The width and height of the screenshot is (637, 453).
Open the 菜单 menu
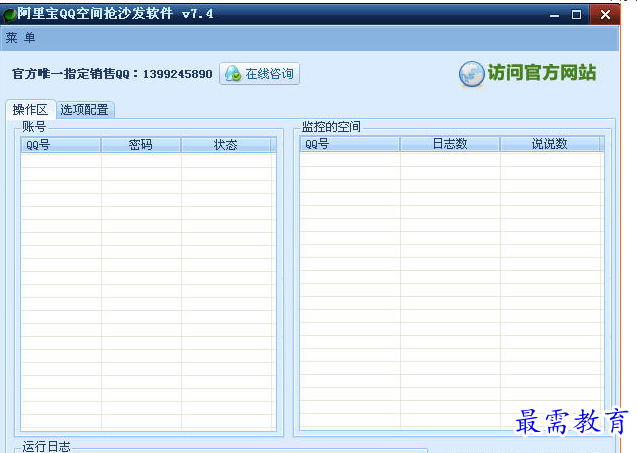pyautogui.click(x=20, y=38)
